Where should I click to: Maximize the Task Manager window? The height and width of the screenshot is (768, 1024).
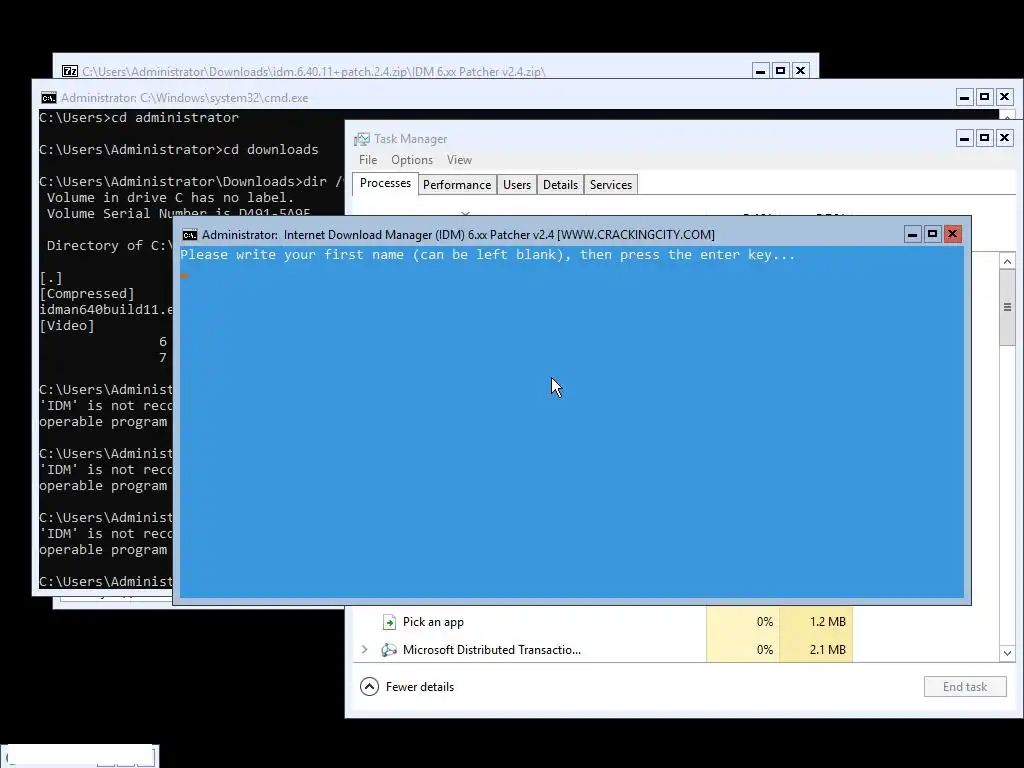pos(985,138)
